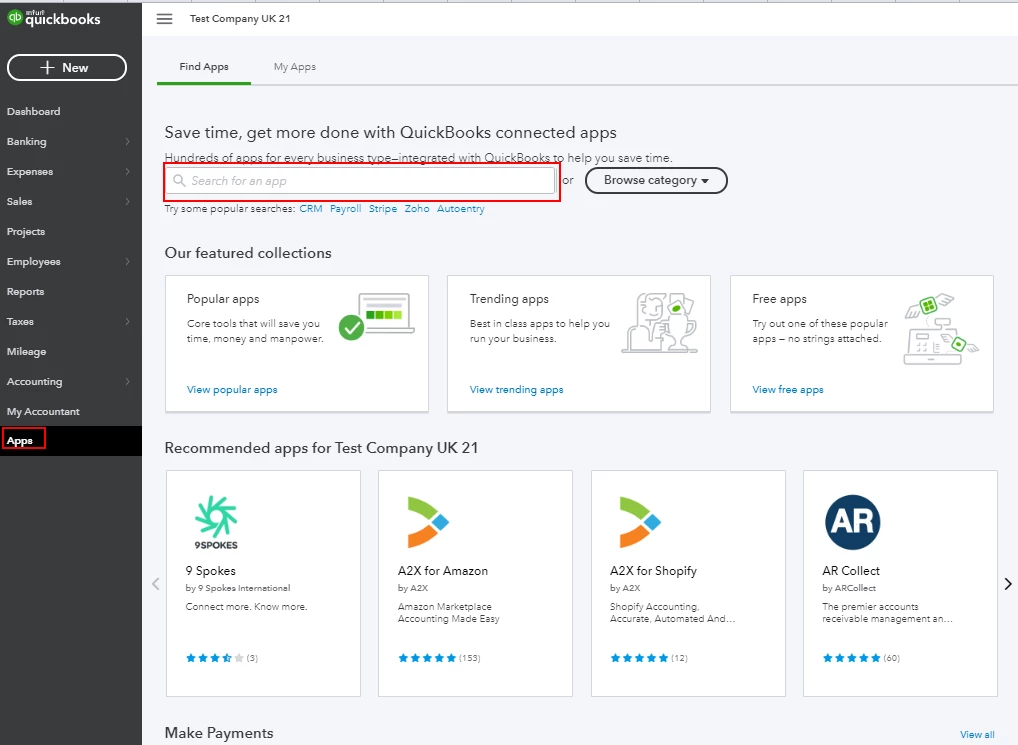Open Dashboard in the sidebar
This screenshot has width=1018, height=745.
pyautogui.click(x=34, y=112)
